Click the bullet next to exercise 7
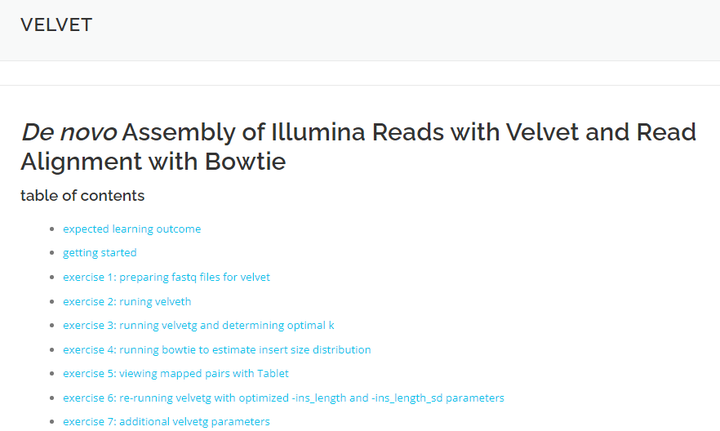The image size is (720, 431). pos(51,423)
